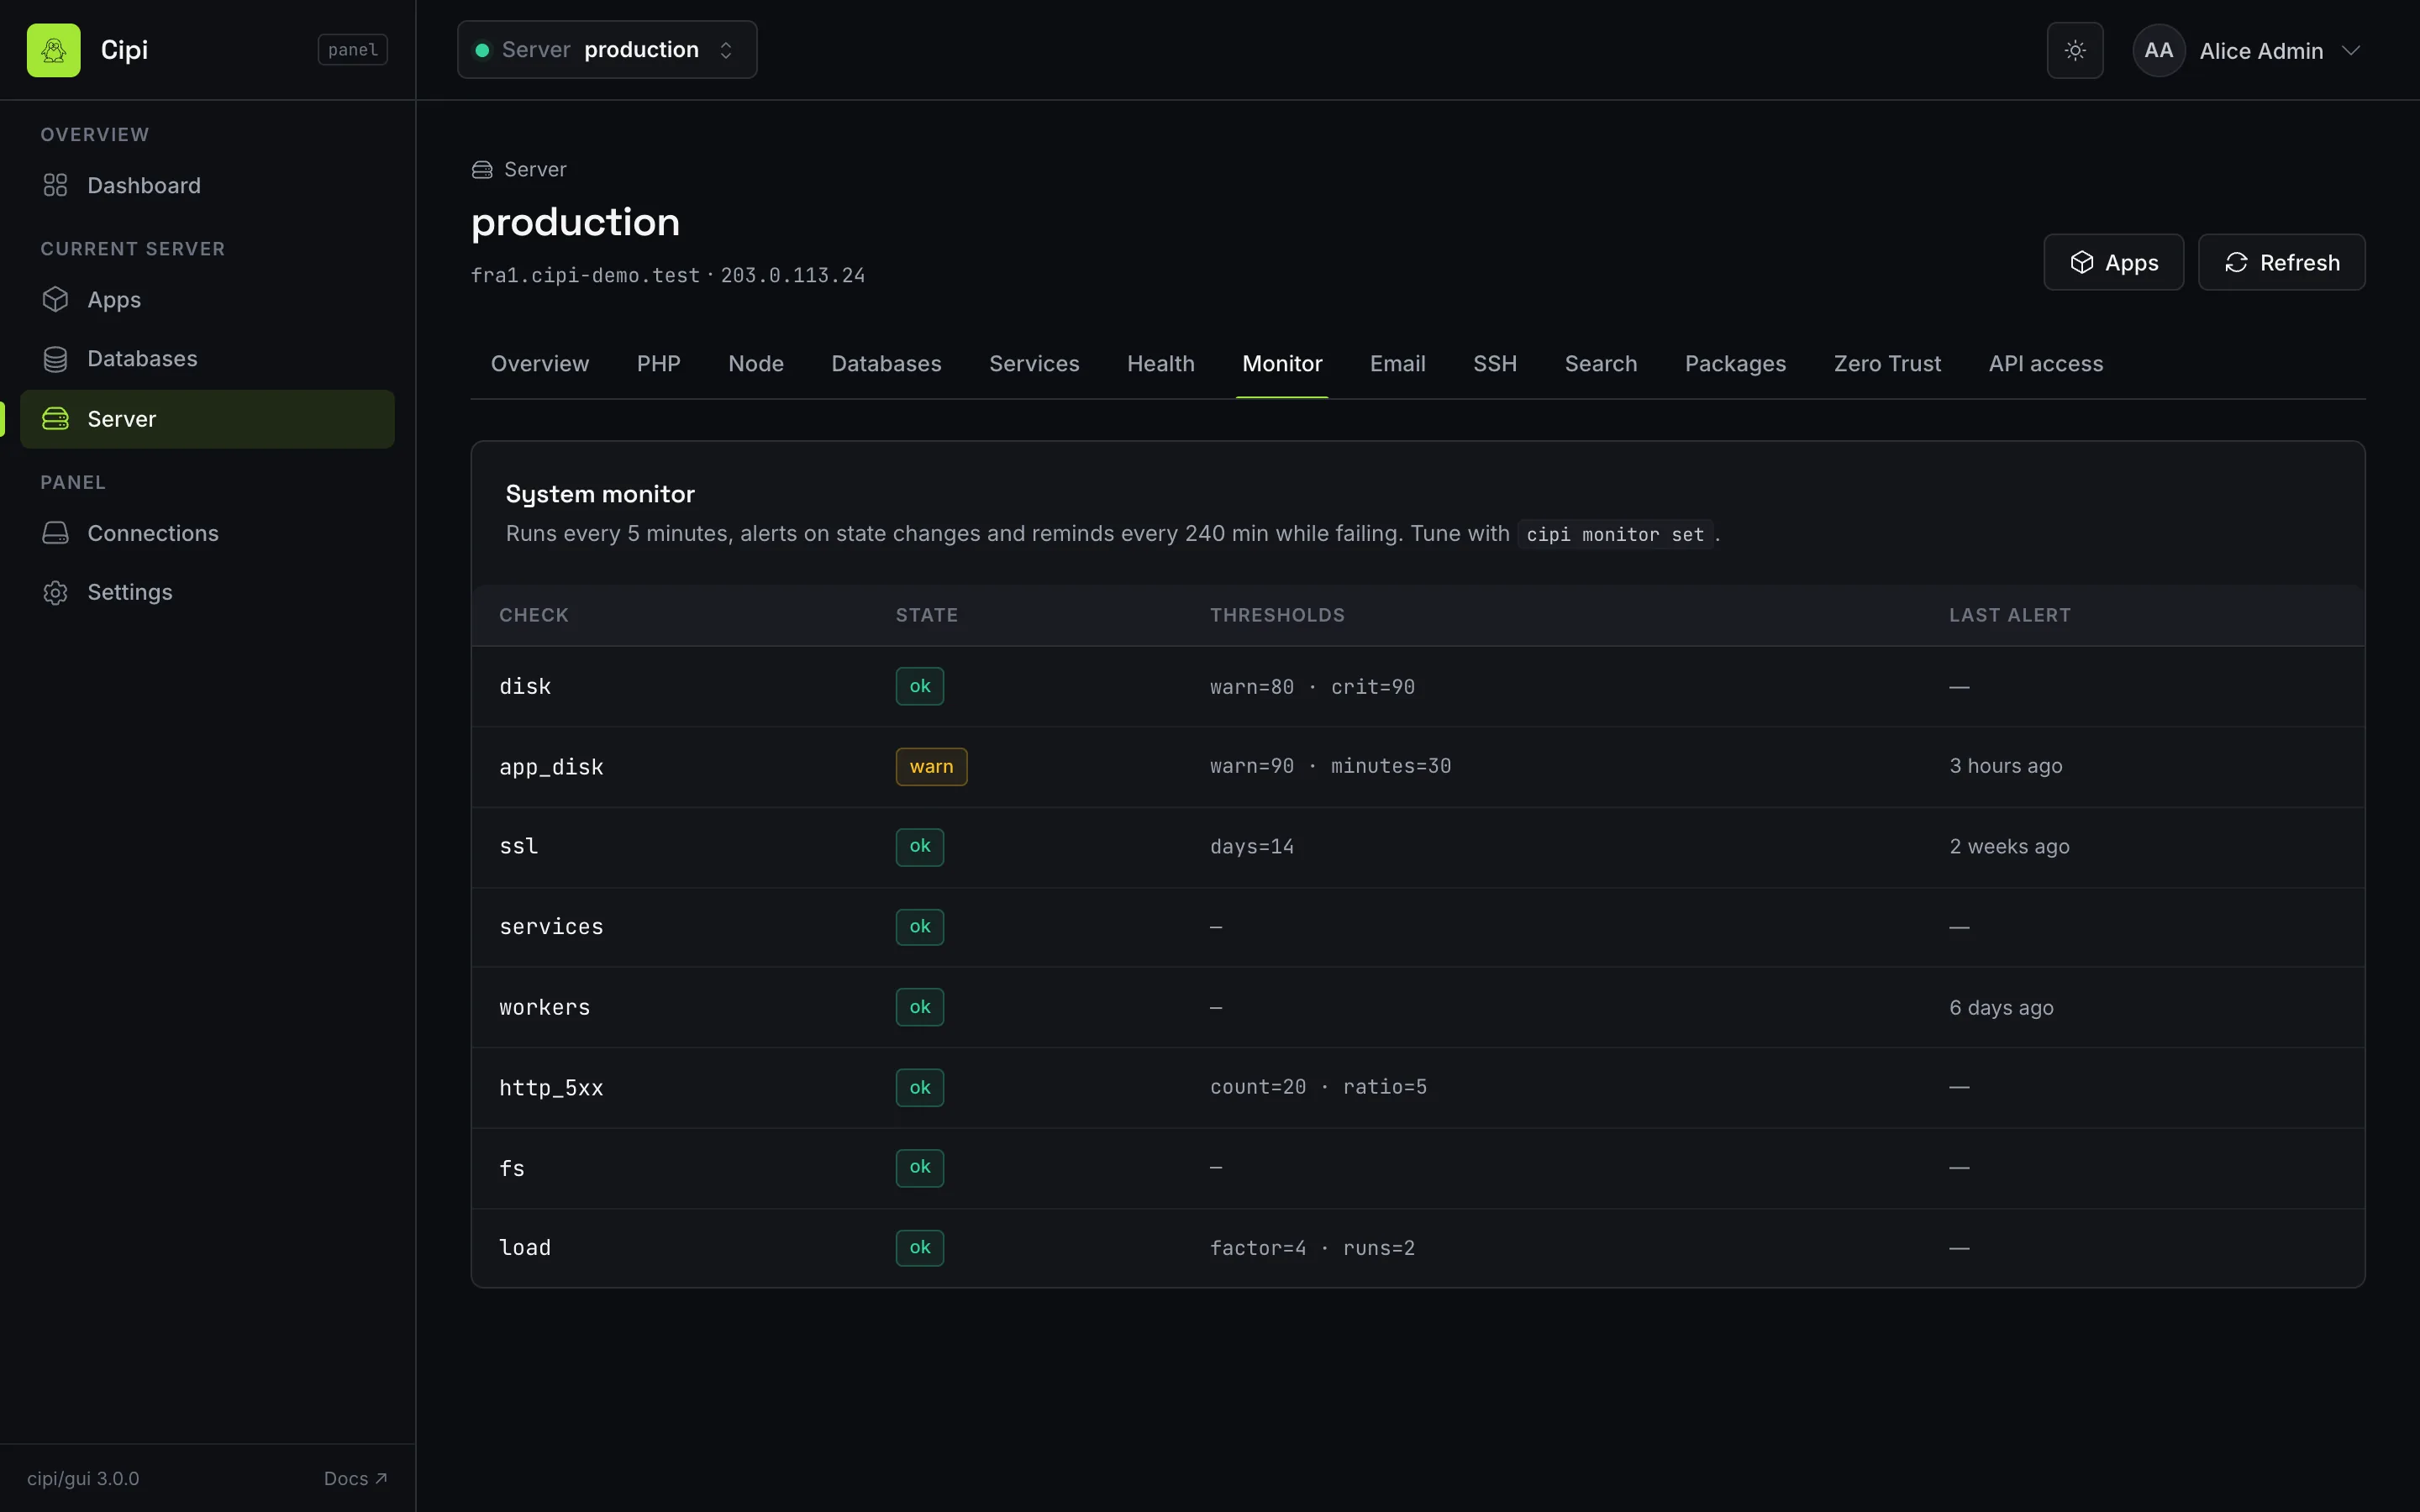Select the Monitor tab
This screenshot has height=1512, width=2420.
tap(1282, 364)
